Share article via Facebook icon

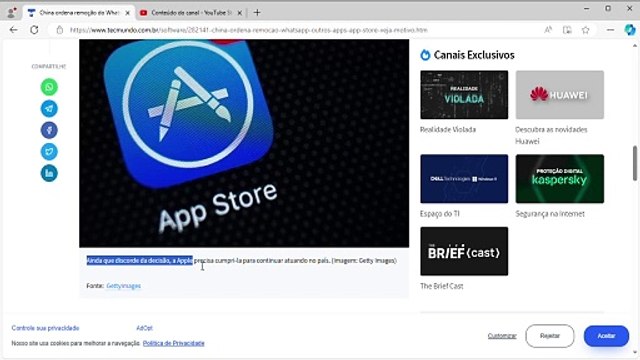(49, 130)
